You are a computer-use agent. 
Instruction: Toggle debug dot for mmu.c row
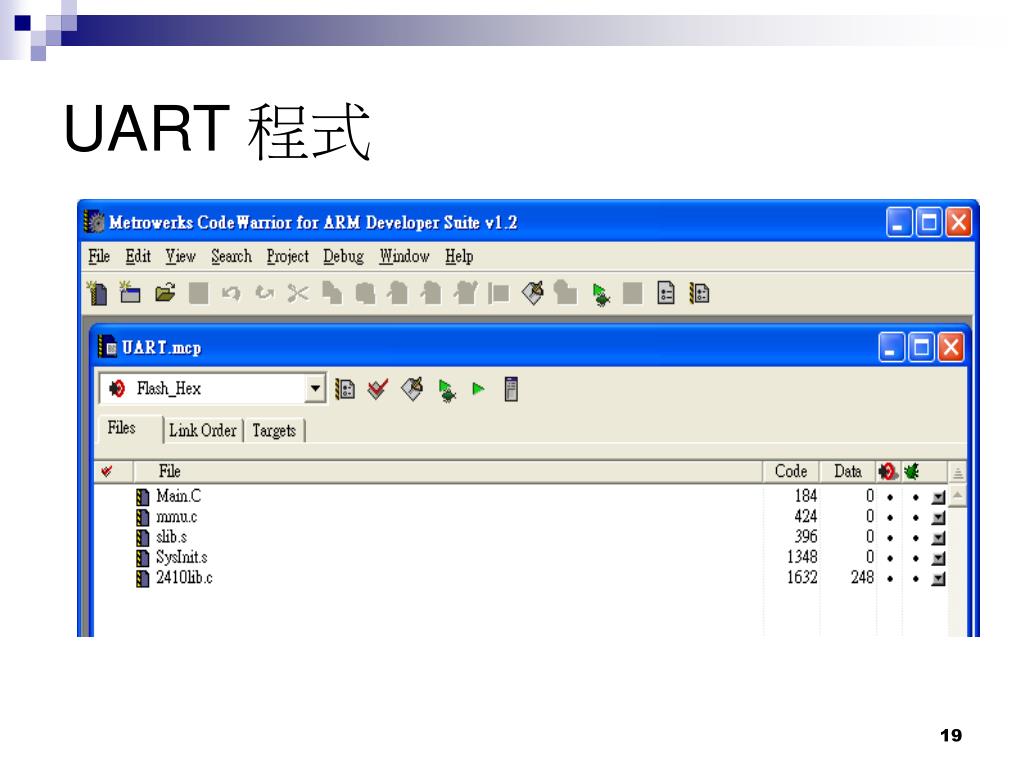tap(916, 518)
